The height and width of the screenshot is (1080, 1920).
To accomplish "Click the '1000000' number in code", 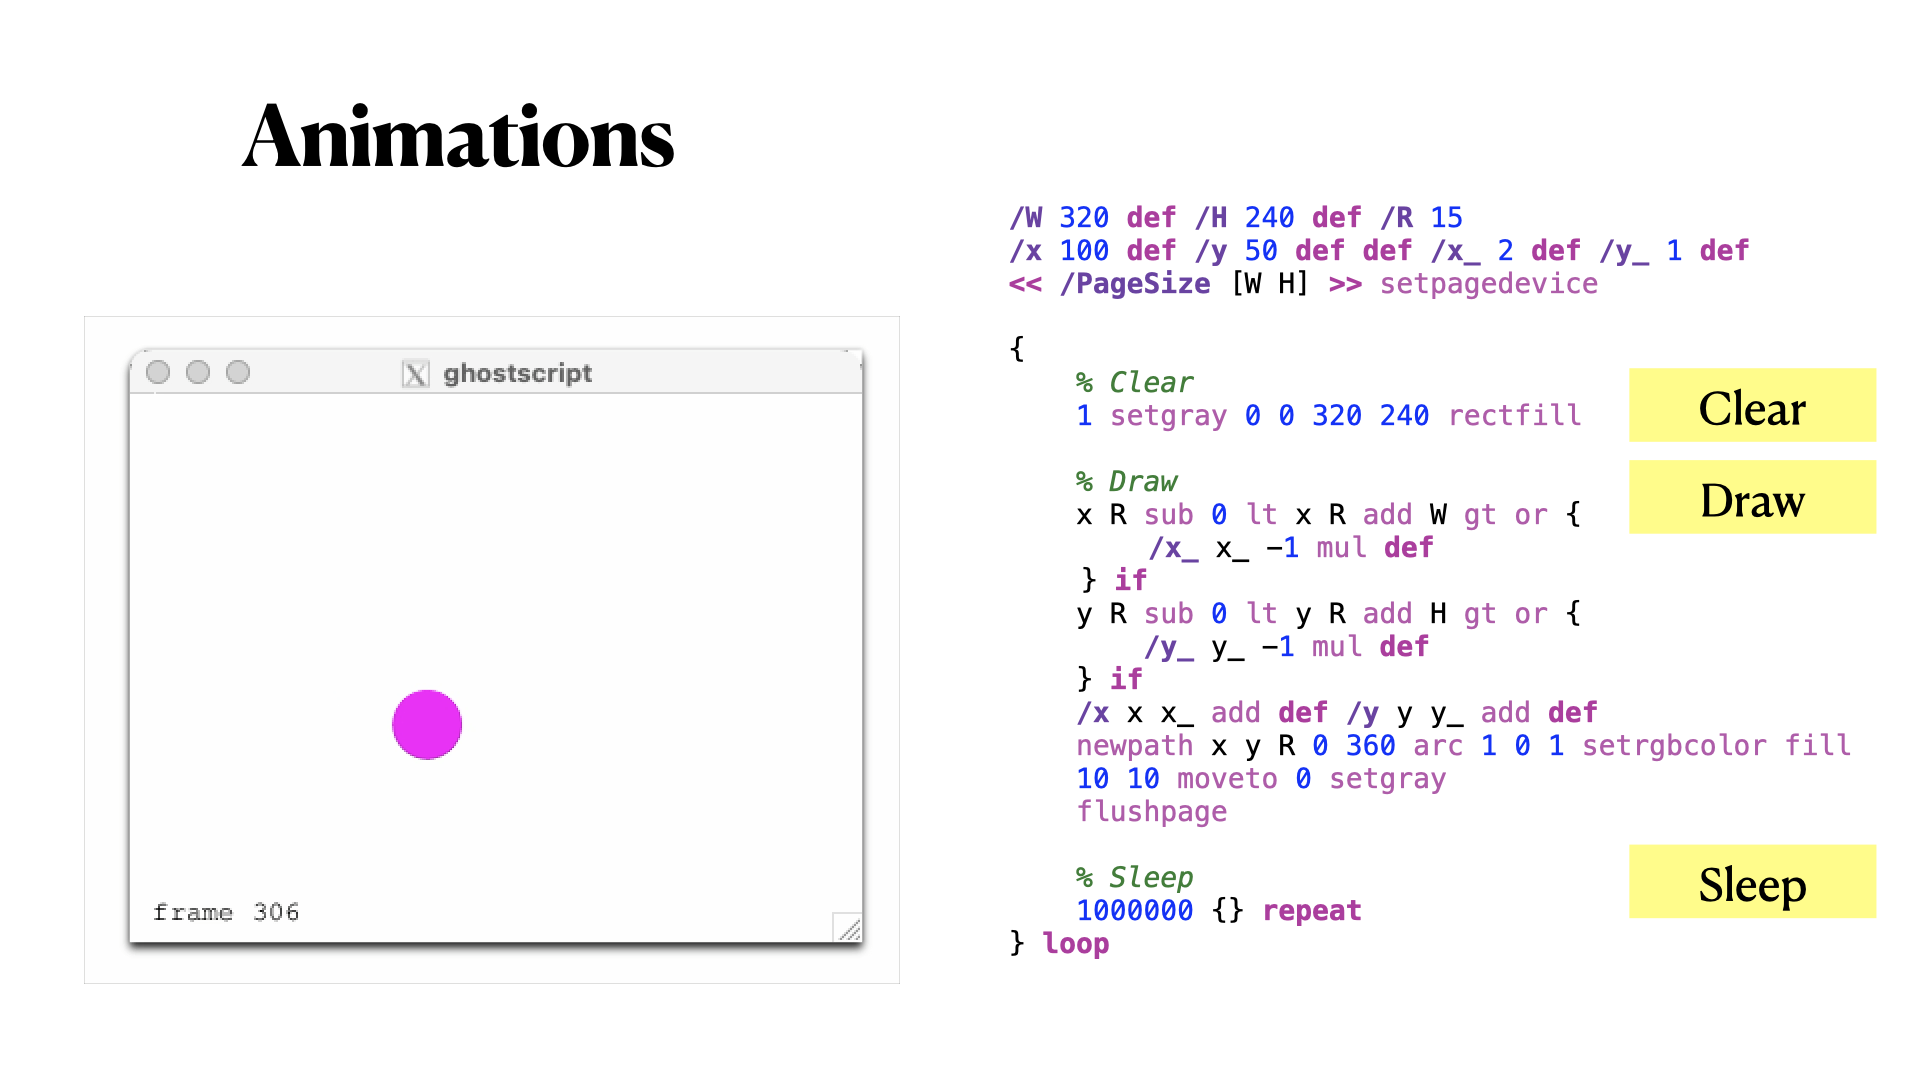I will coord(1135,910).
